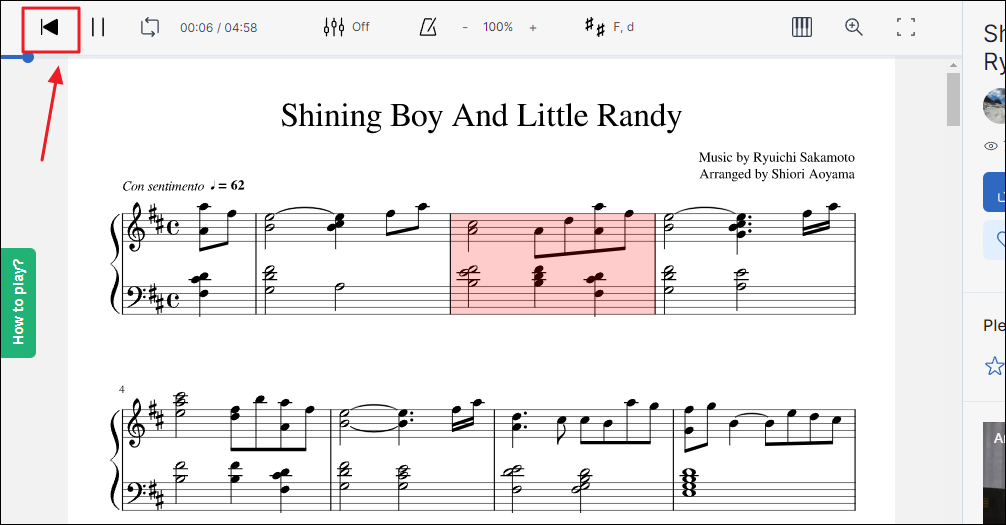Toggle loop playback icon
The height and width of the screenshot is (525, 1006).
point(149,27)
